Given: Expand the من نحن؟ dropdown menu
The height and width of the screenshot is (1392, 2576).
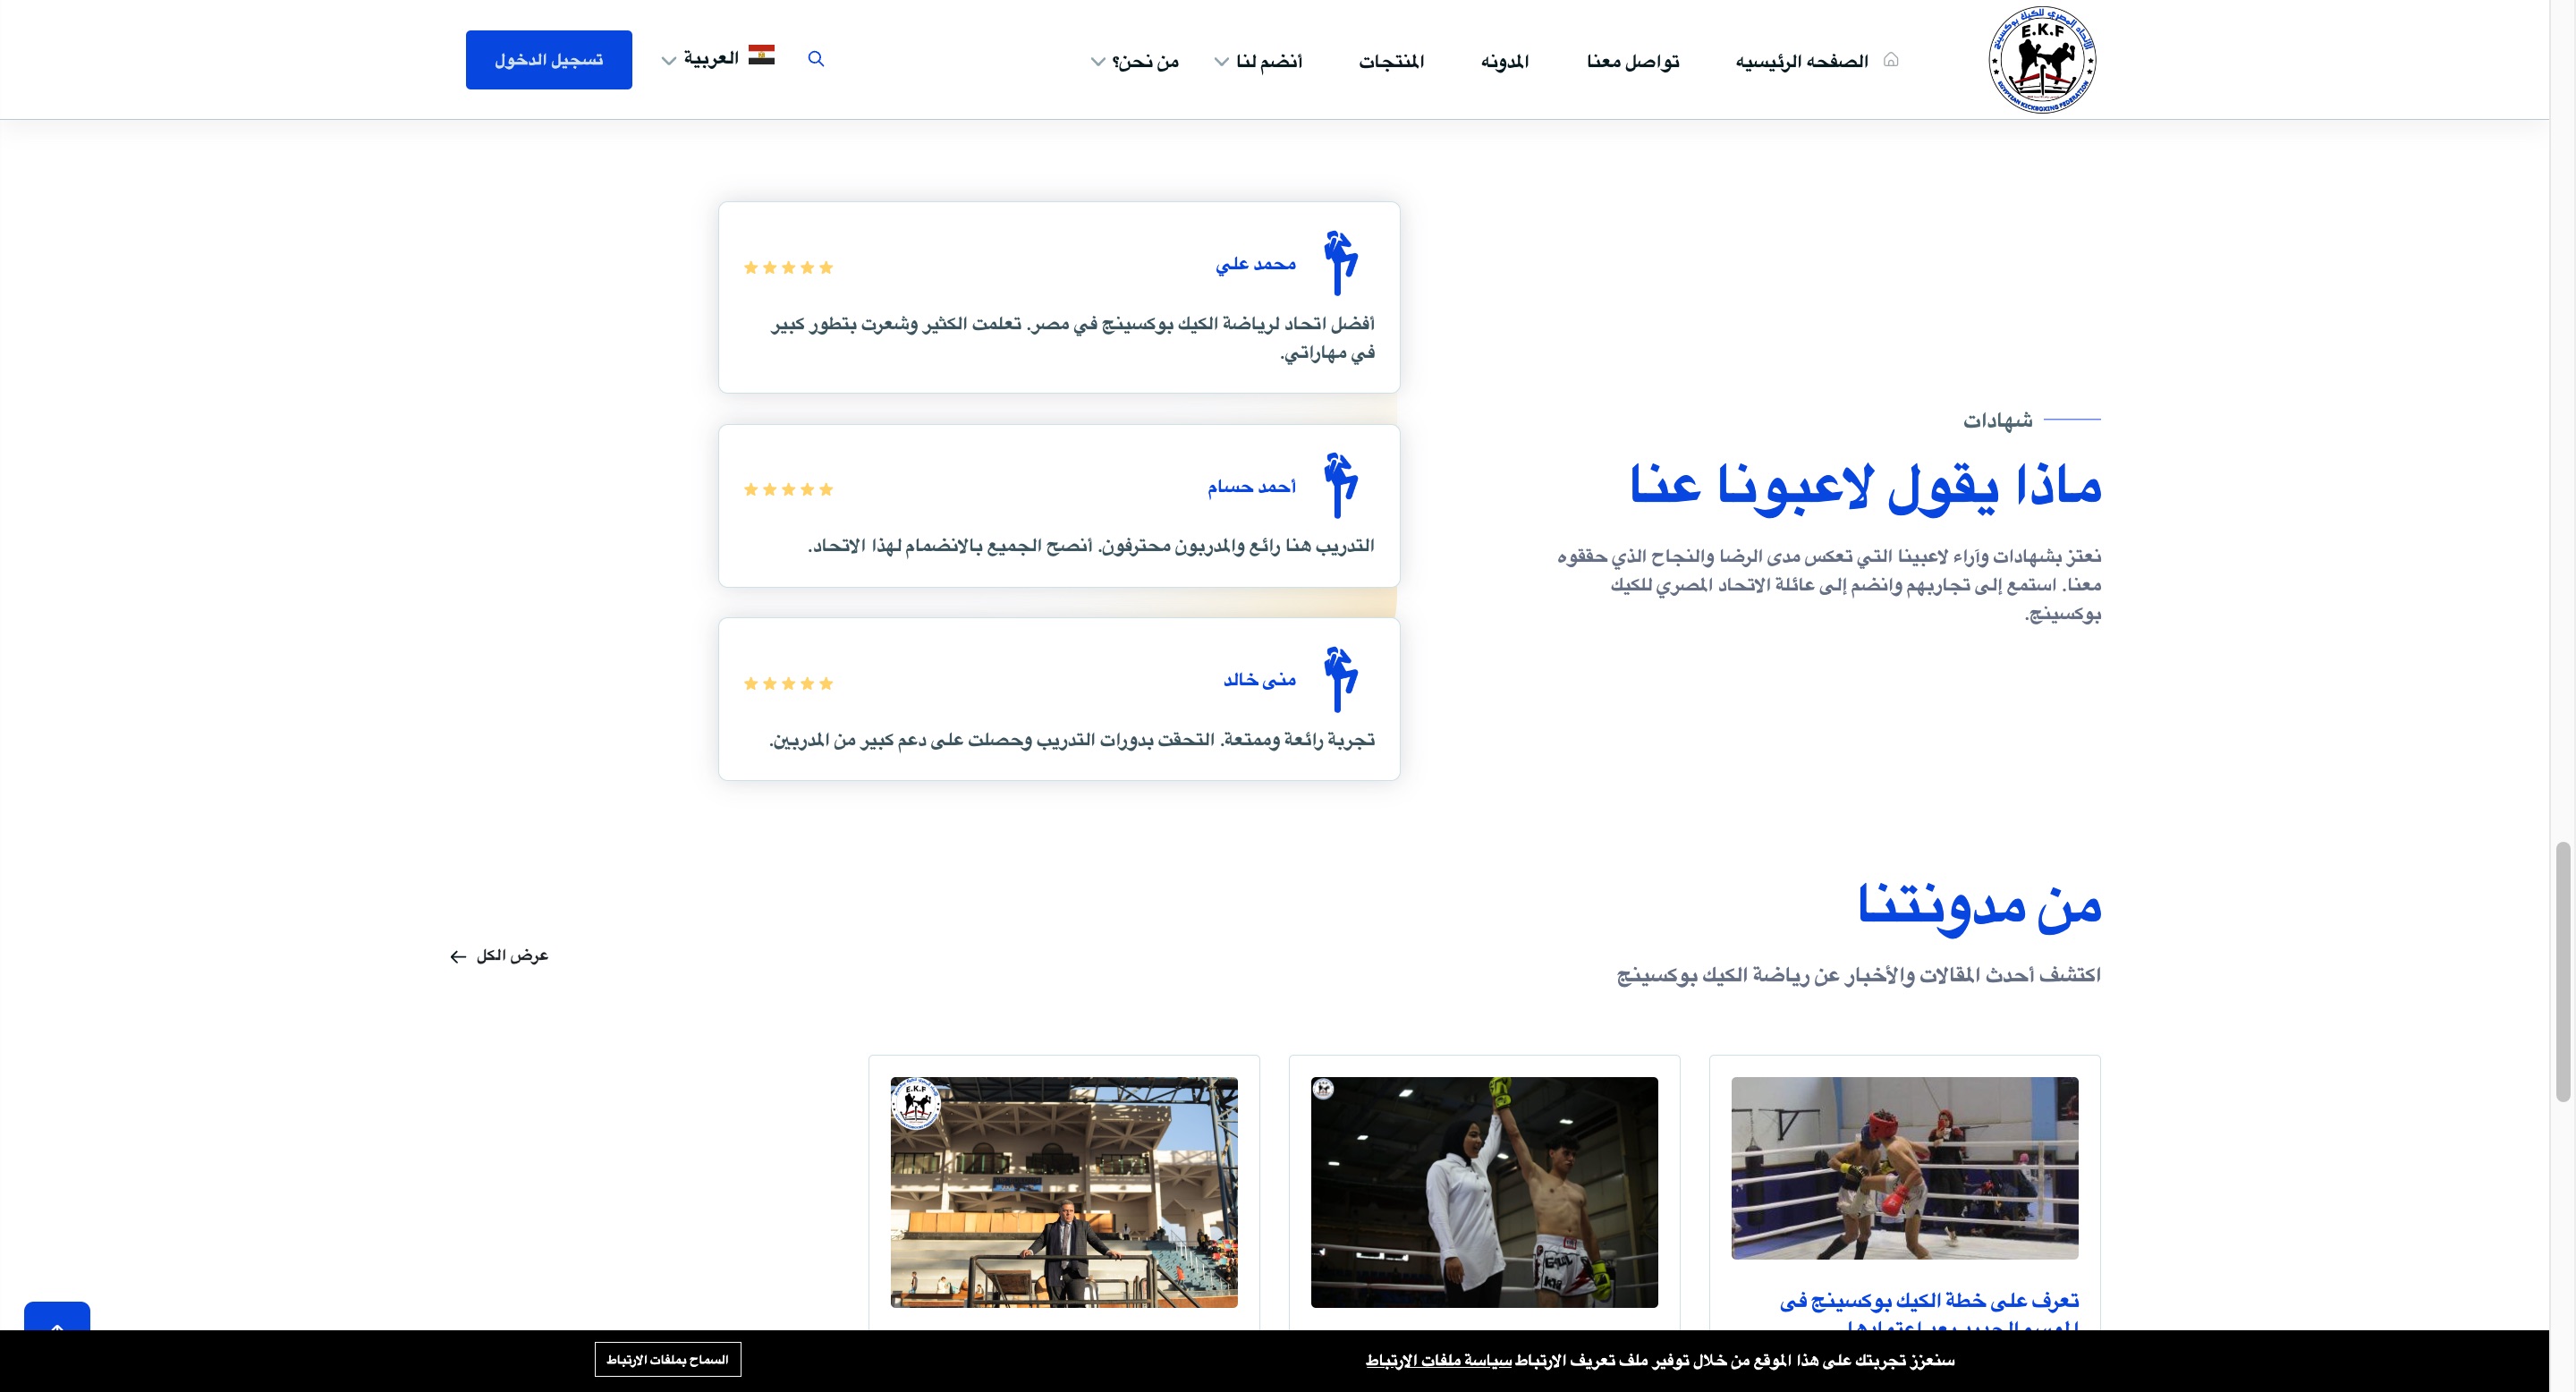Looking at the screenshot, I should pos(1135,61).
